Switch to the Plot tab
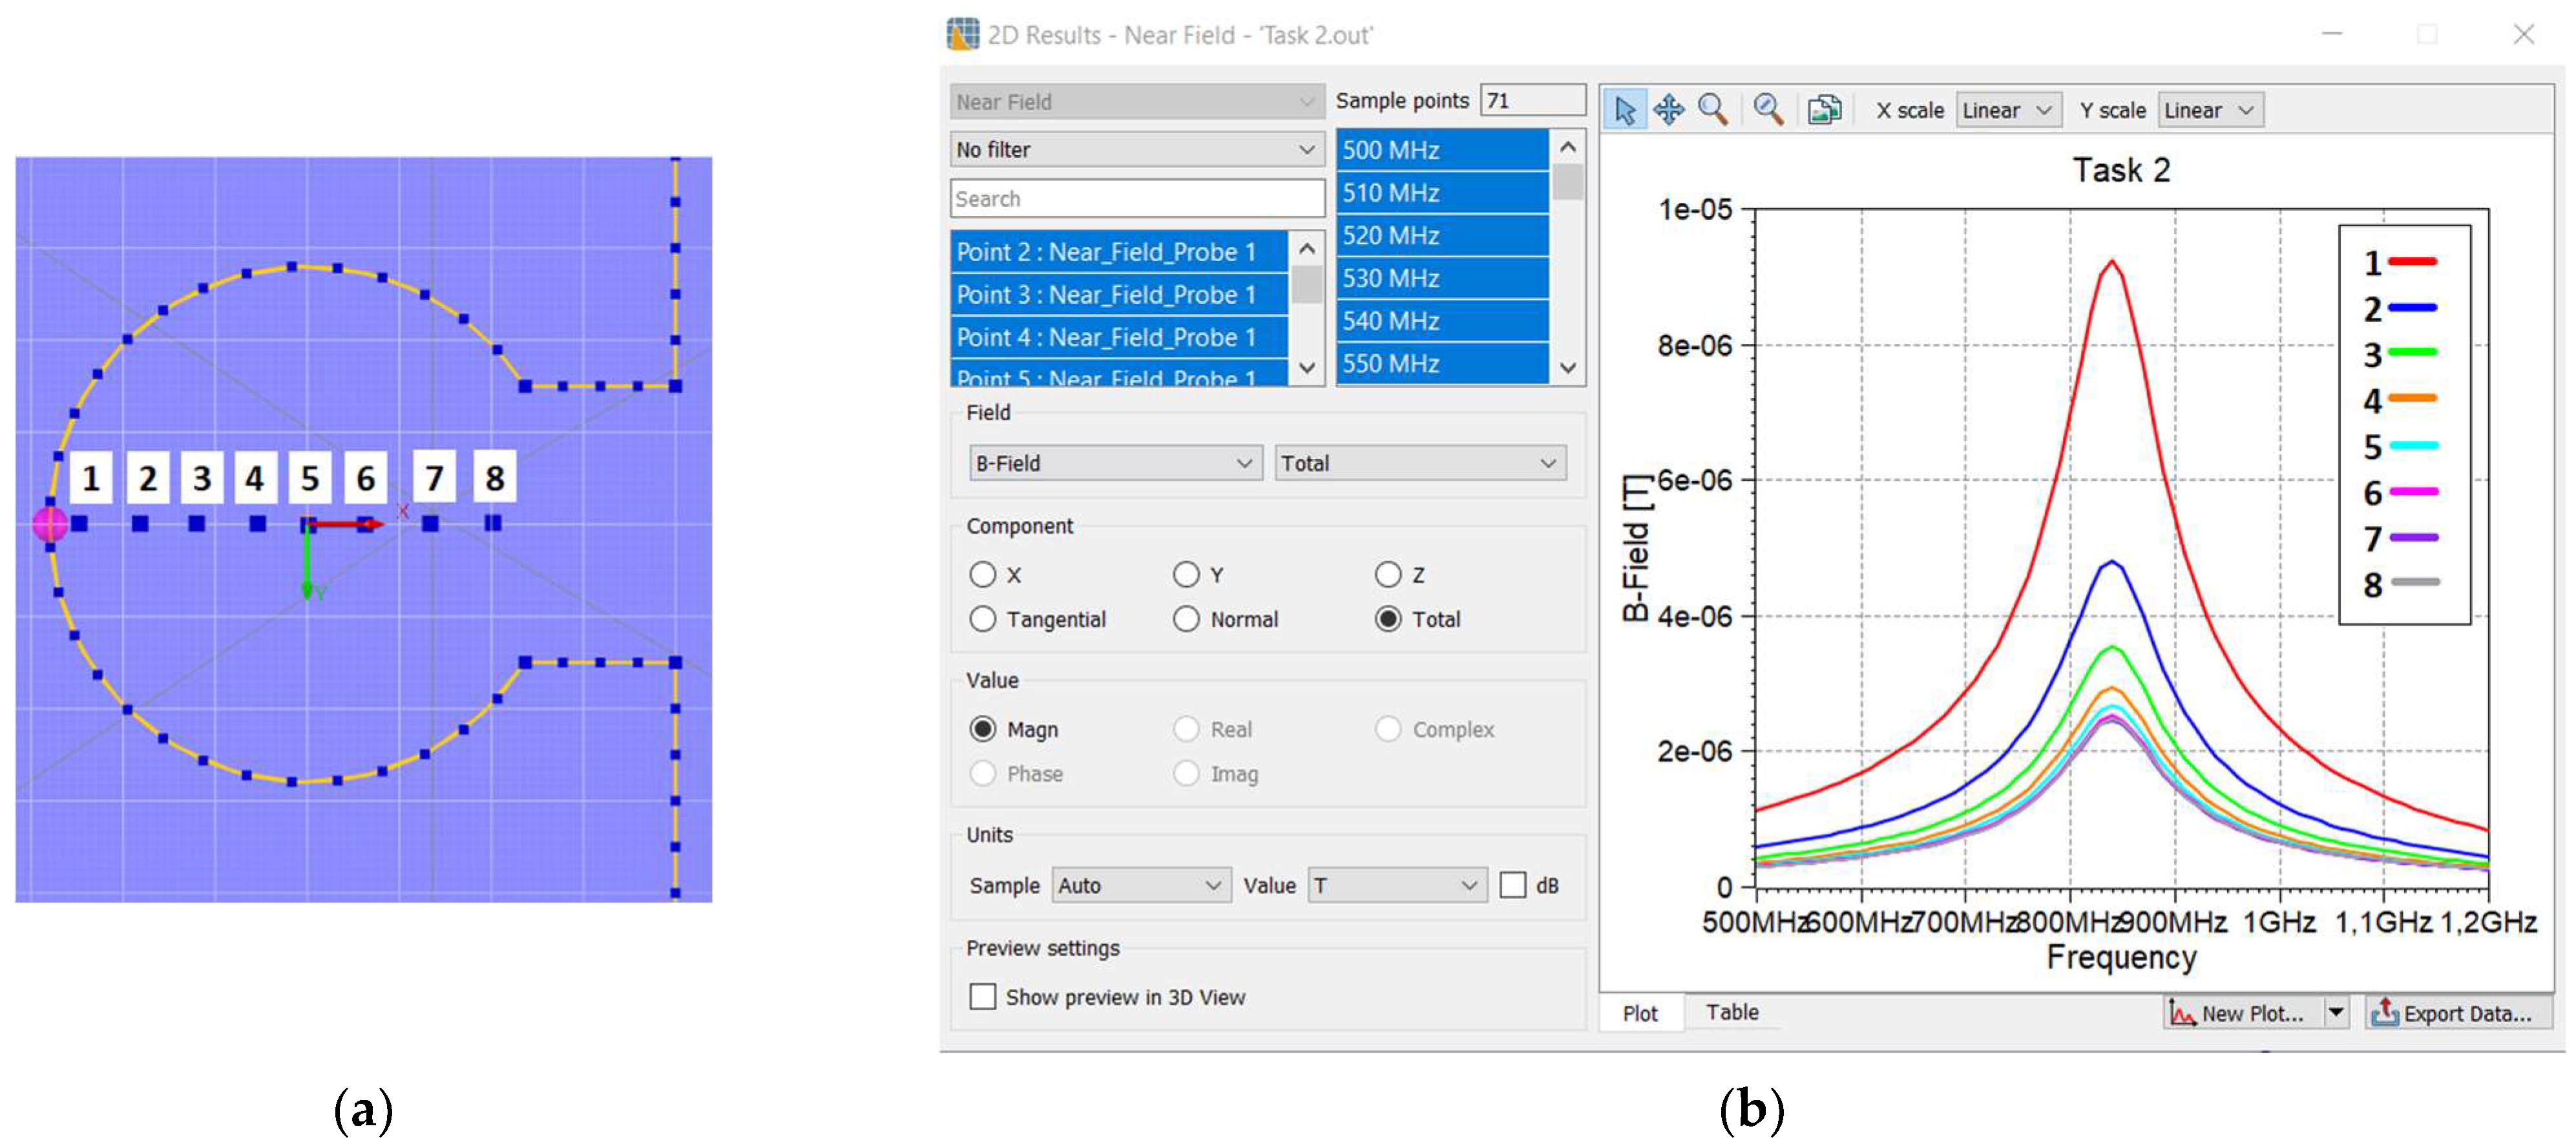This screenshot has width=2576, height=1144. pyautogui.click(x=1640, y=1013)
